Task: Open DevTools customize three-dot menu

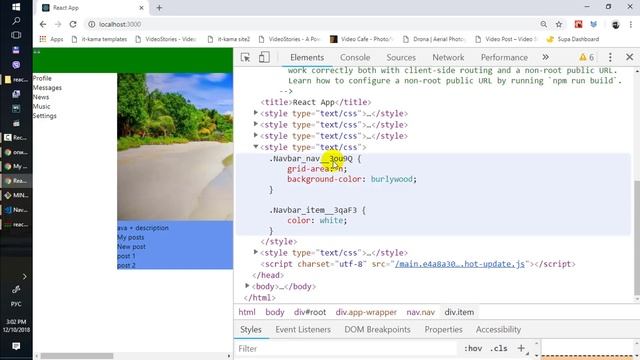Action: pos(610,58)
